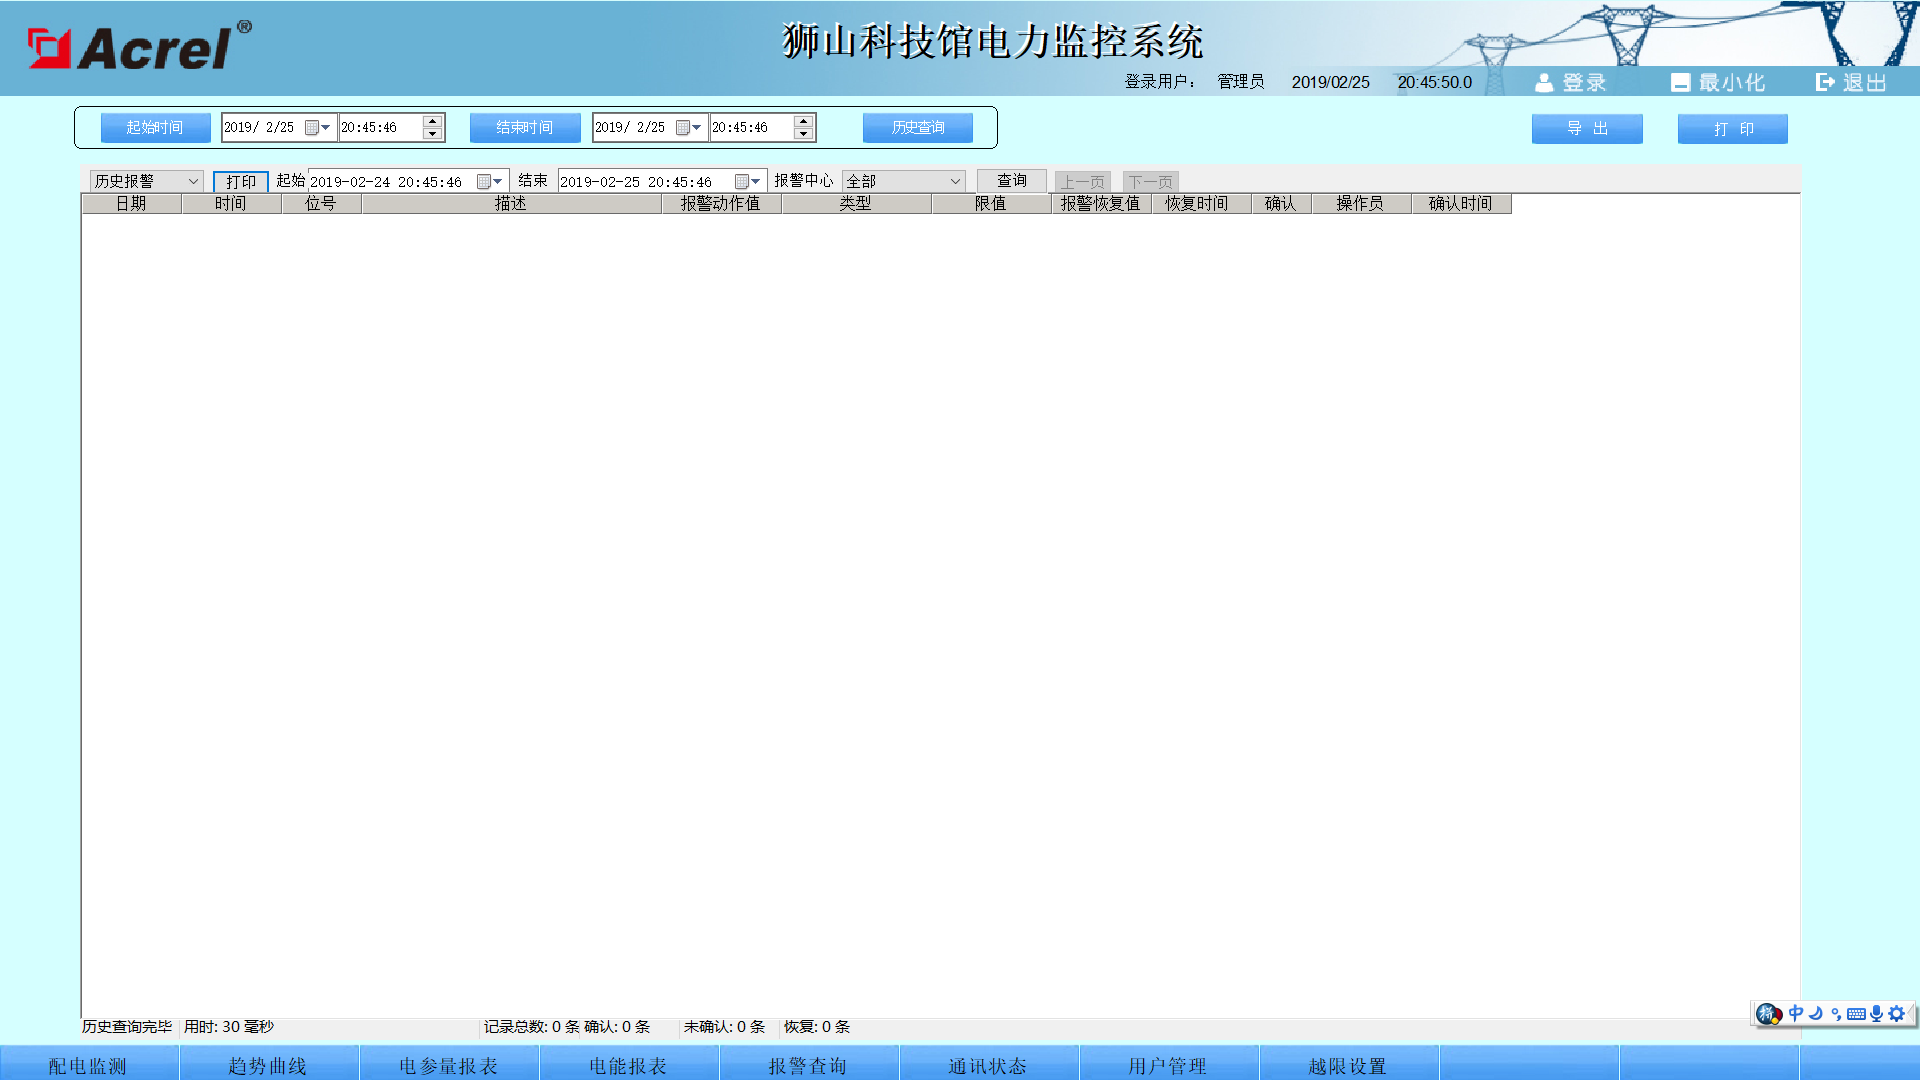Click the IME logo ball icon
The width and height of the screenshot is (1920, 1080).
point(1768,1014)
